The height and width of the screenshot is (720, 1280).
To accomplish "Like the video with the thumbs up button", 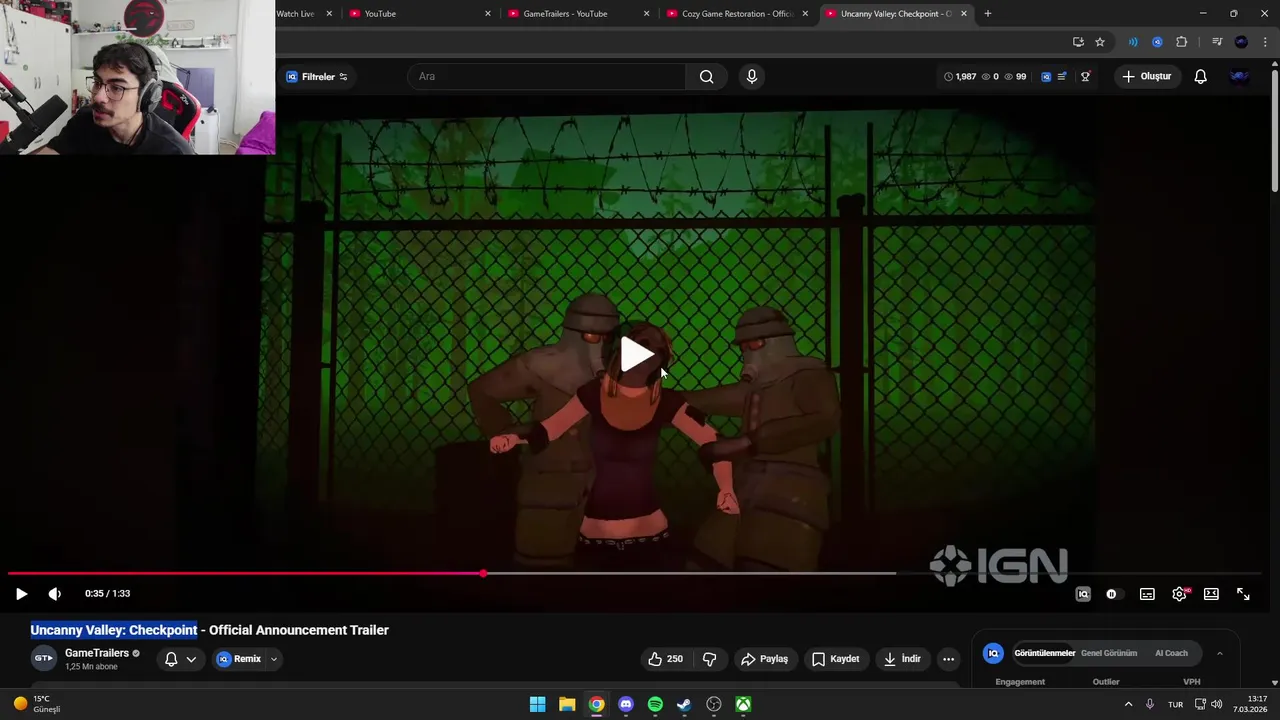I will click(x=665, y=659).
